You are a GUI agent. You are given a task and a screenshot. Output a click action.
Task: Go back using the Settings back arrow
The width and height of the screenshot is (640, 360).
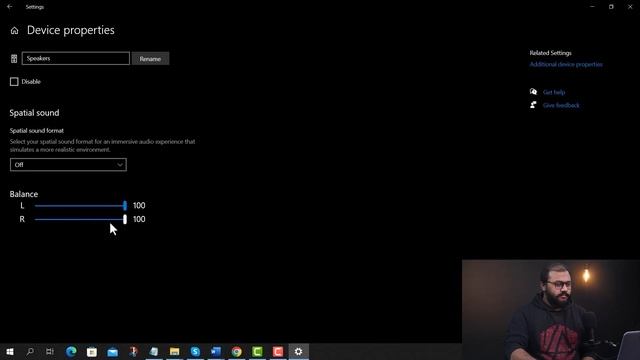(x=9, y=7)
